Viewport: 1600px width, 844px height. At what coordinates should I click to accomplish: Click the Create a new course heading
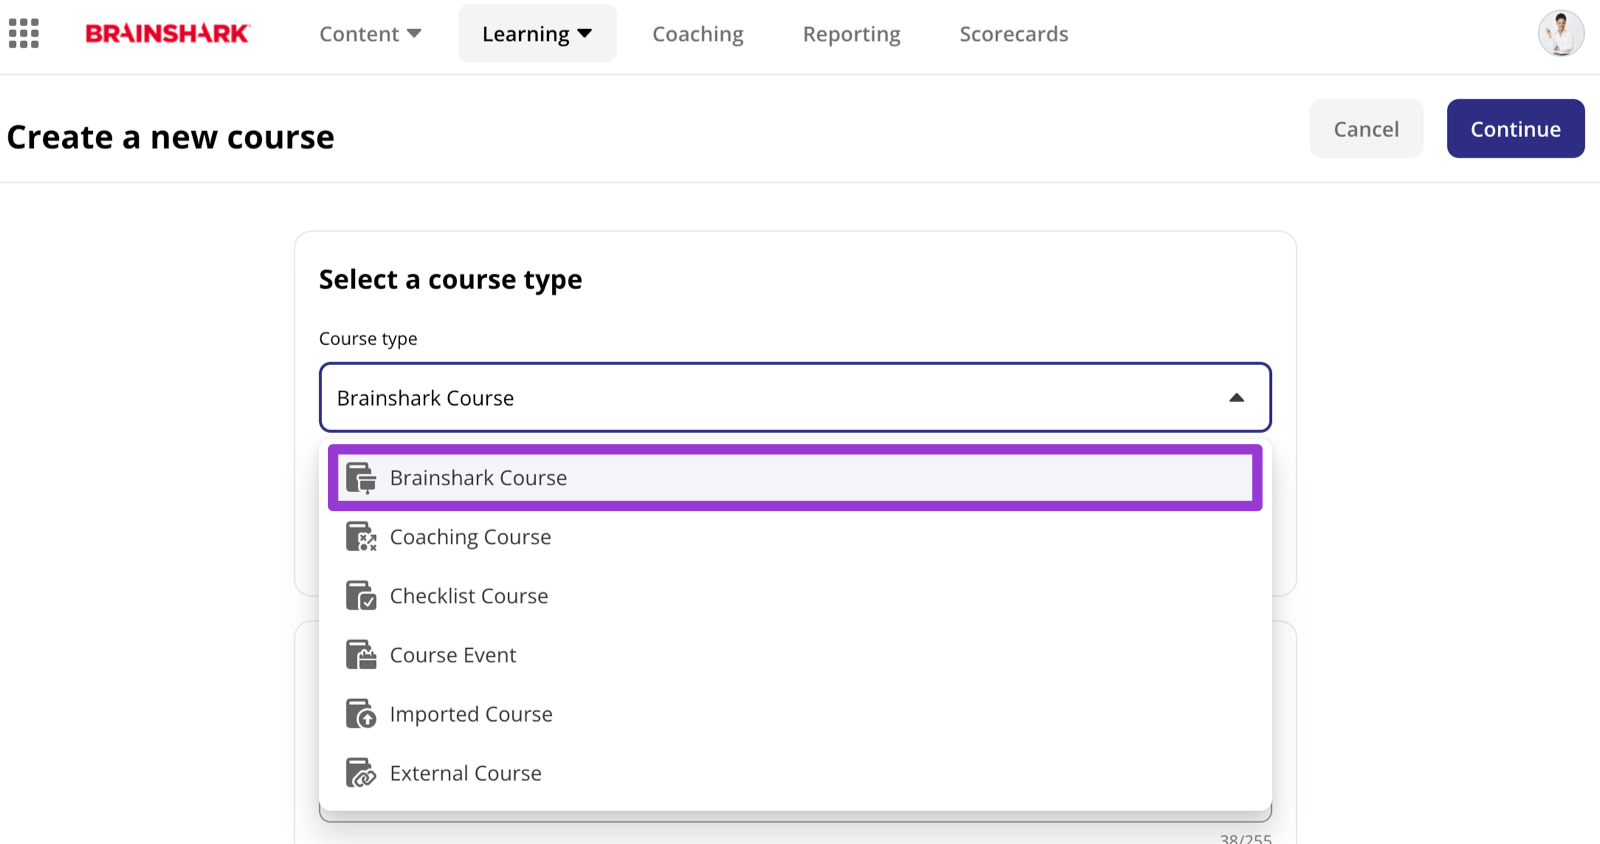click(171, 137)
